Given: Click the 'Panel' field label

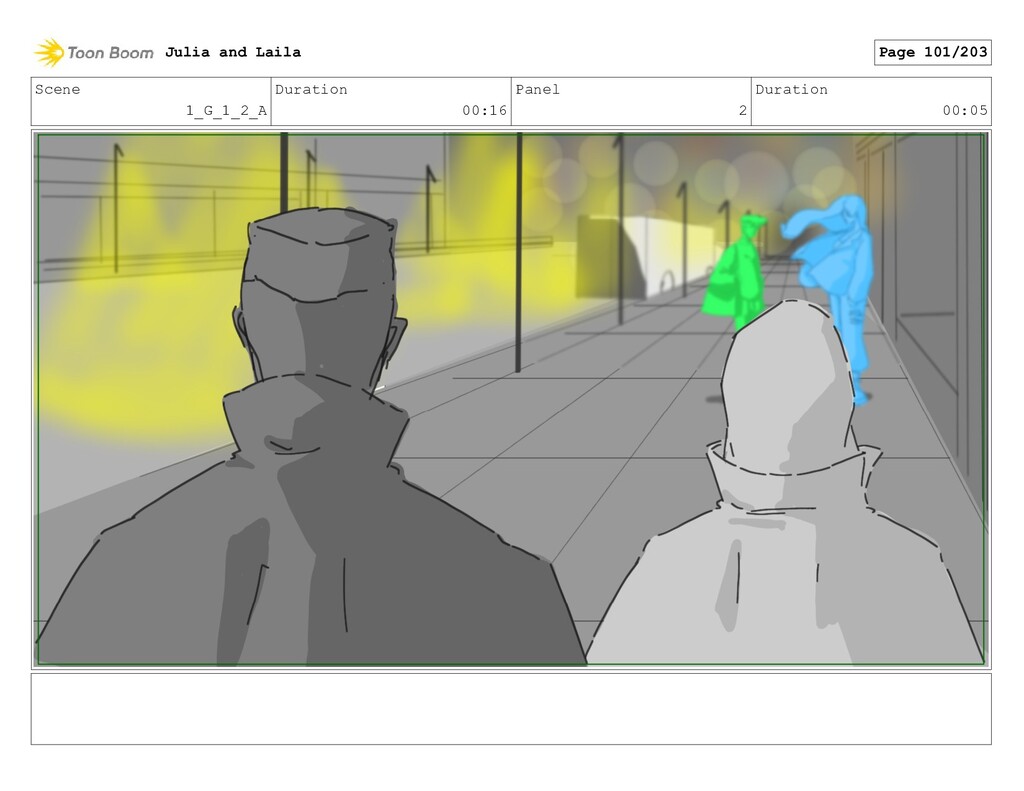Looking at the screenshot, I should [x=537, y=89].
